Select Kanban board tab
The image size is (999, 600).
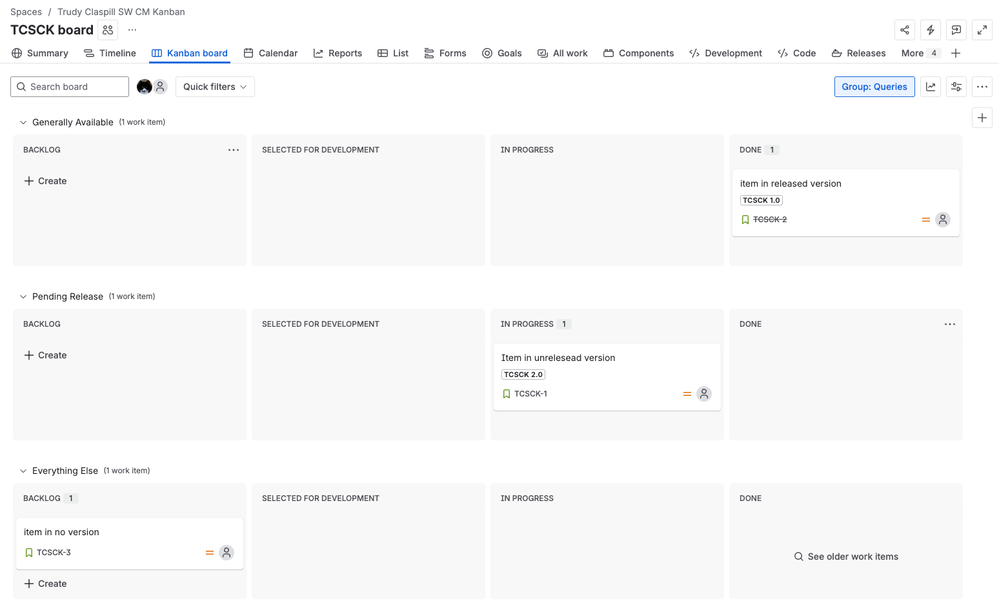coord(189,54)
